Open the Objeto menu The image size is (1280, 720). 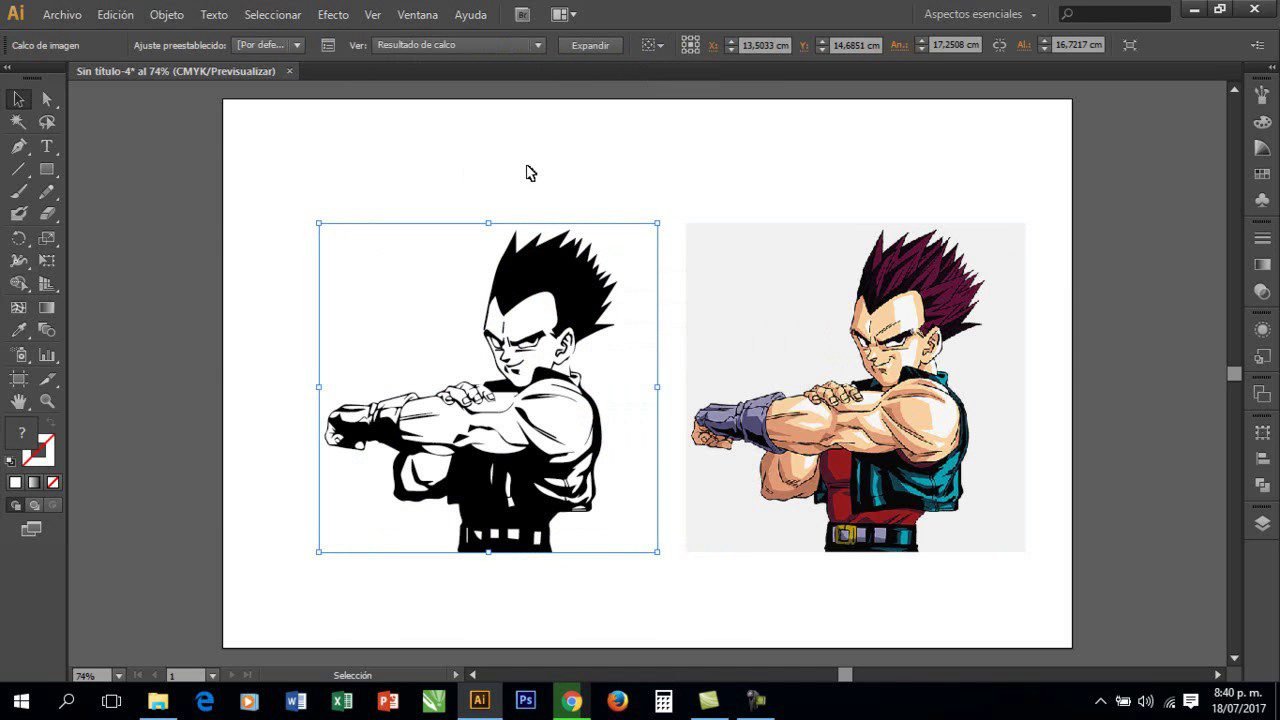point(167,15)
